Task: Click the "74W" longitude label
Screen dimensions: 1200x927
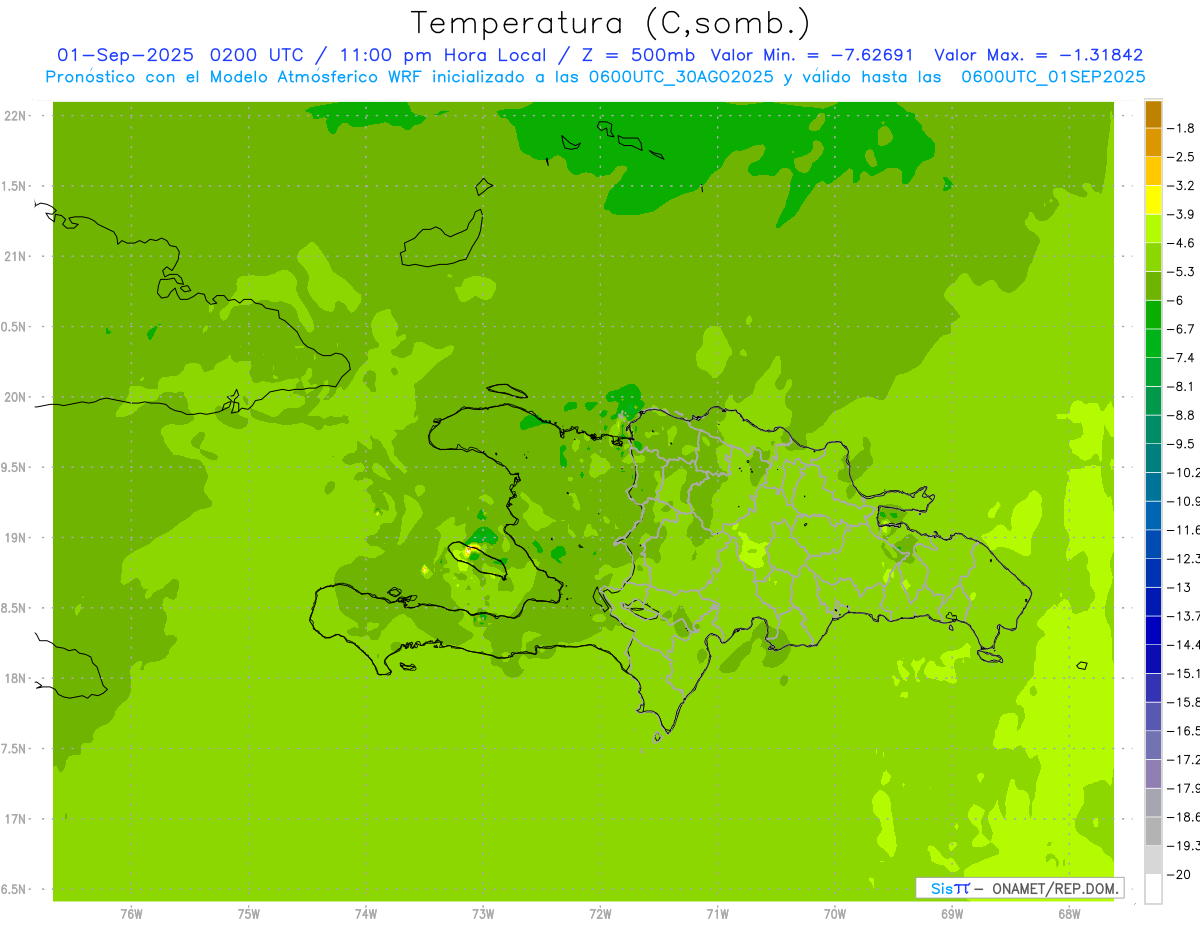Action: pyautogui.click(x=366, y=913)
